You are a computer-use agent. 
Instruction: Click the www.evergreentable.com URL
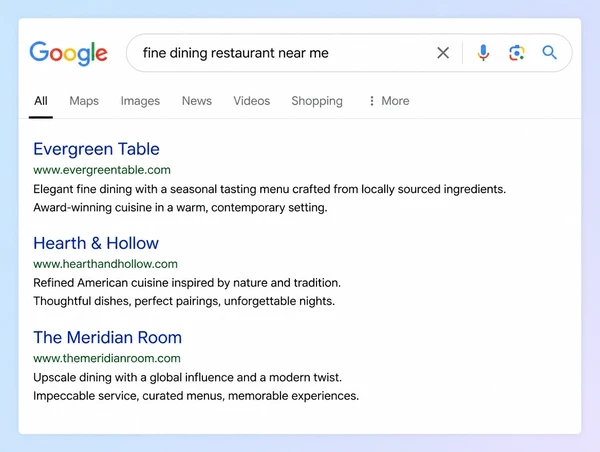click(x=102, y=170)
